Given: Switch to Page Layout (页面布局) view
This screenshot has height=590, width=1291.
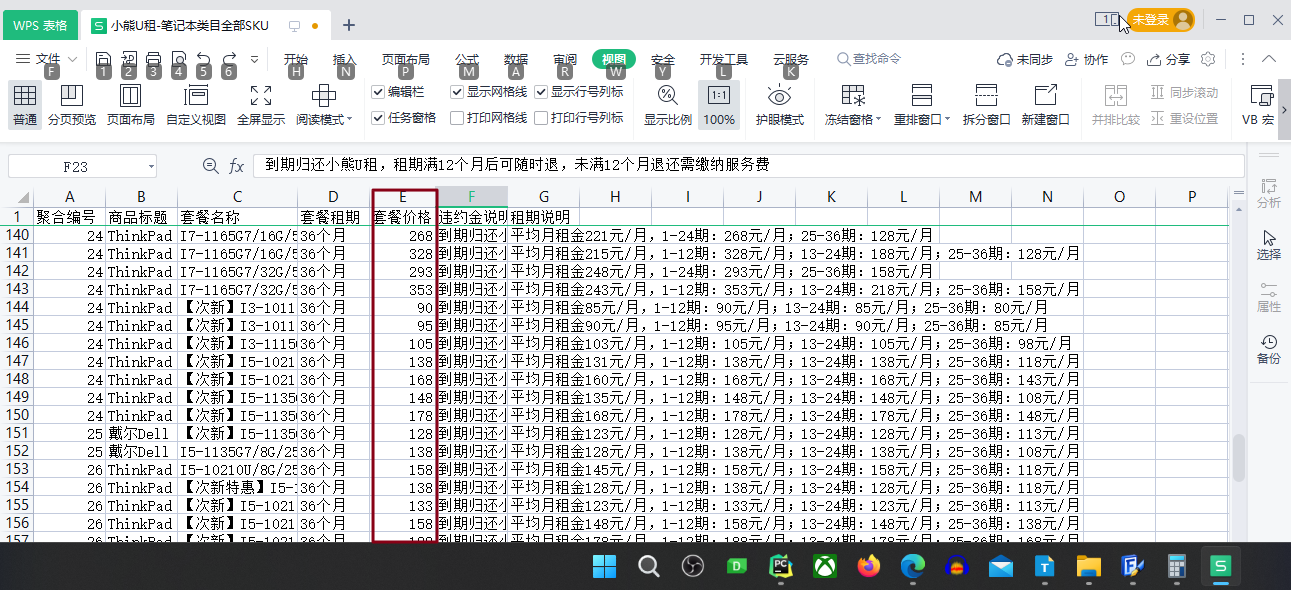Looking at the screenshot, I should (130, 106).
